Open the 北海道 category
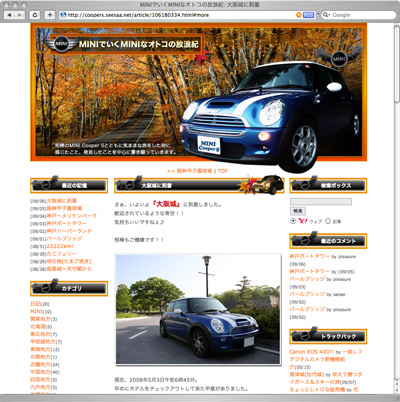This screenshot has height=402, width=400. (x=38, y=326)
